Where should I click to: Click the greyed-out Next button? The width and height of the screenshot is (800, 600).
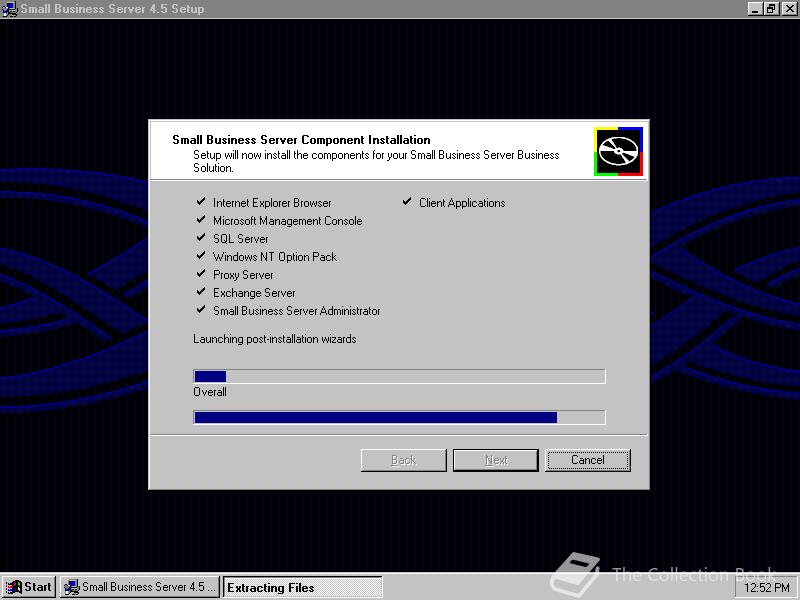pyautogui.click(x=495, y=460)
